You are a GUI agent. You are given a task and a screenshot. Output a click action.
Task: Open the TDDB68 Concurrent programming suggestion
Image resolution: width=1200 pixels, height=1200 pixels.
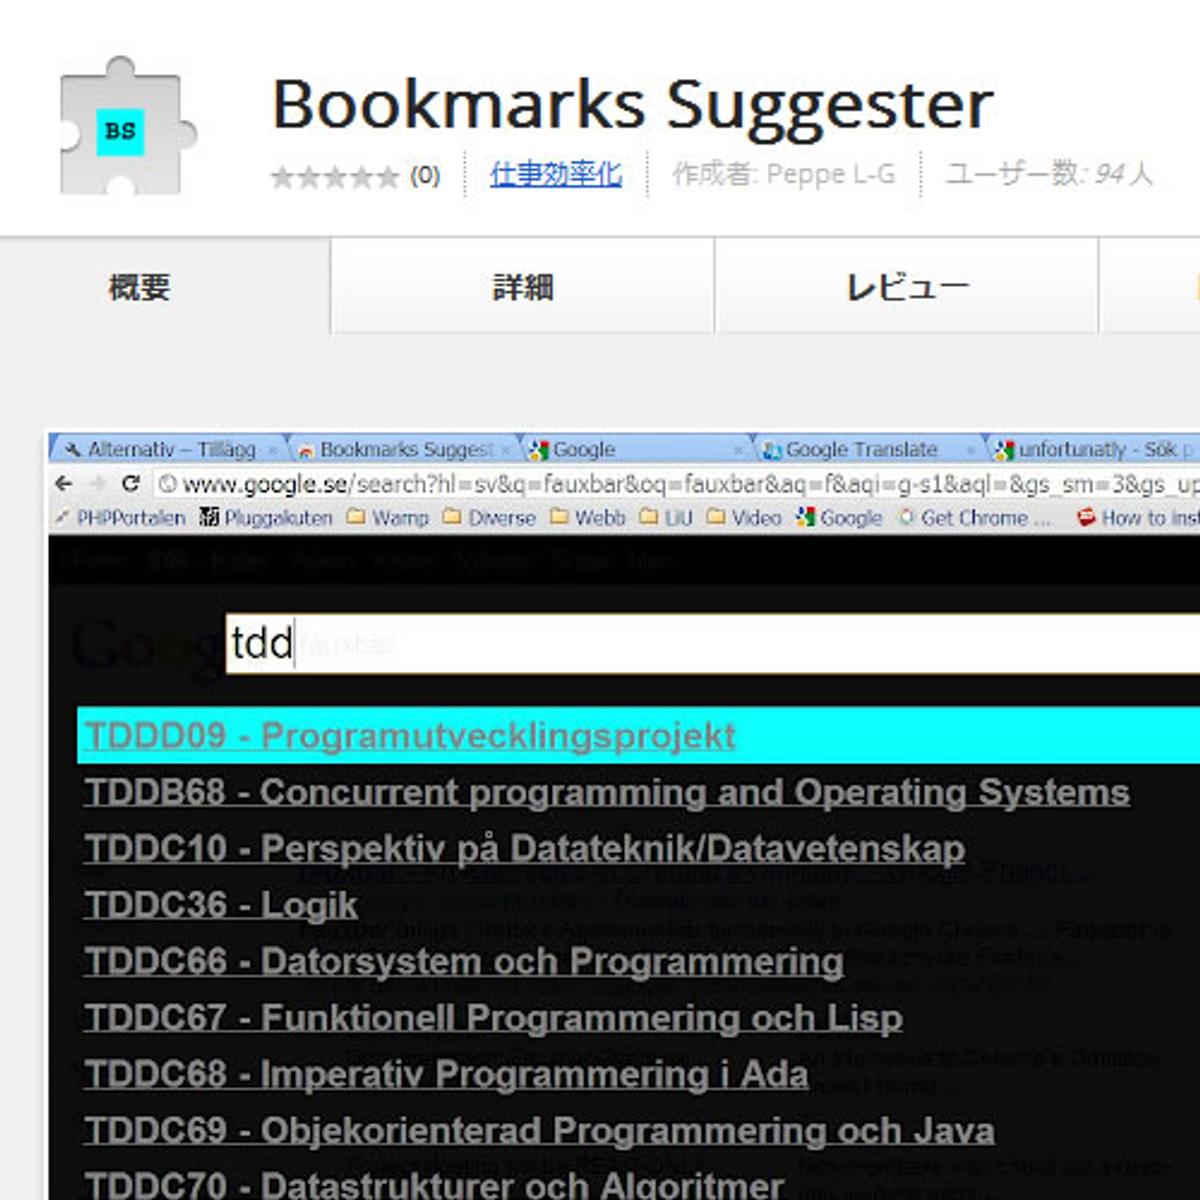point(606,792)
